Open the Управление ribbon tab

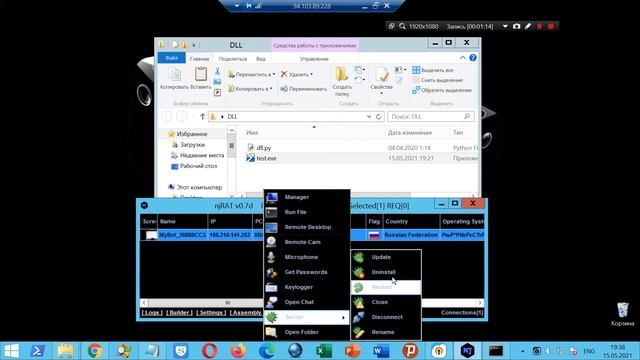pos(314,59)
